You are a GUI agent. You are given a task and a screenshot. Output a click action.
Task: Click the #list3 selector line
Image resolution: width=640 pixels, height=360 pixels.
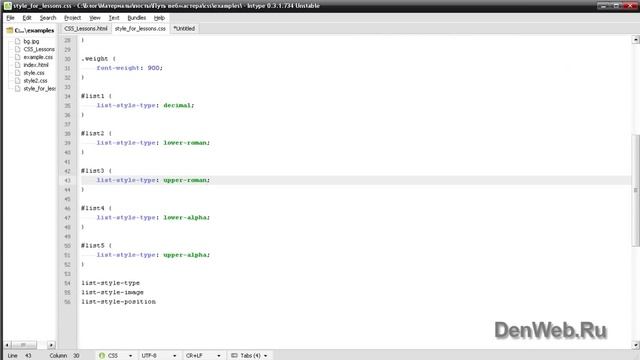point(96,171)
